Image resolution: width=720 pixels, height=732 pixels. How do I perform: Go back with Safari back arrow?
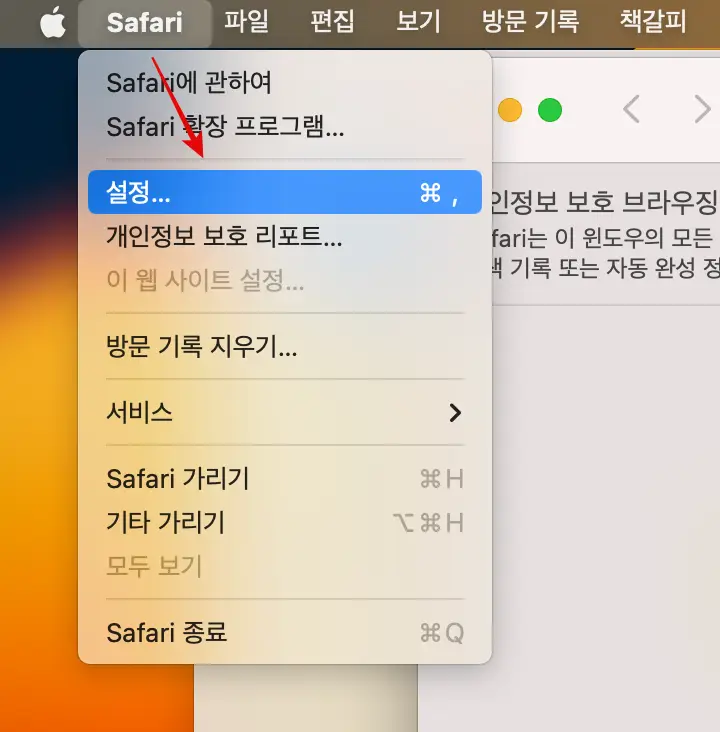click(631, 109)
